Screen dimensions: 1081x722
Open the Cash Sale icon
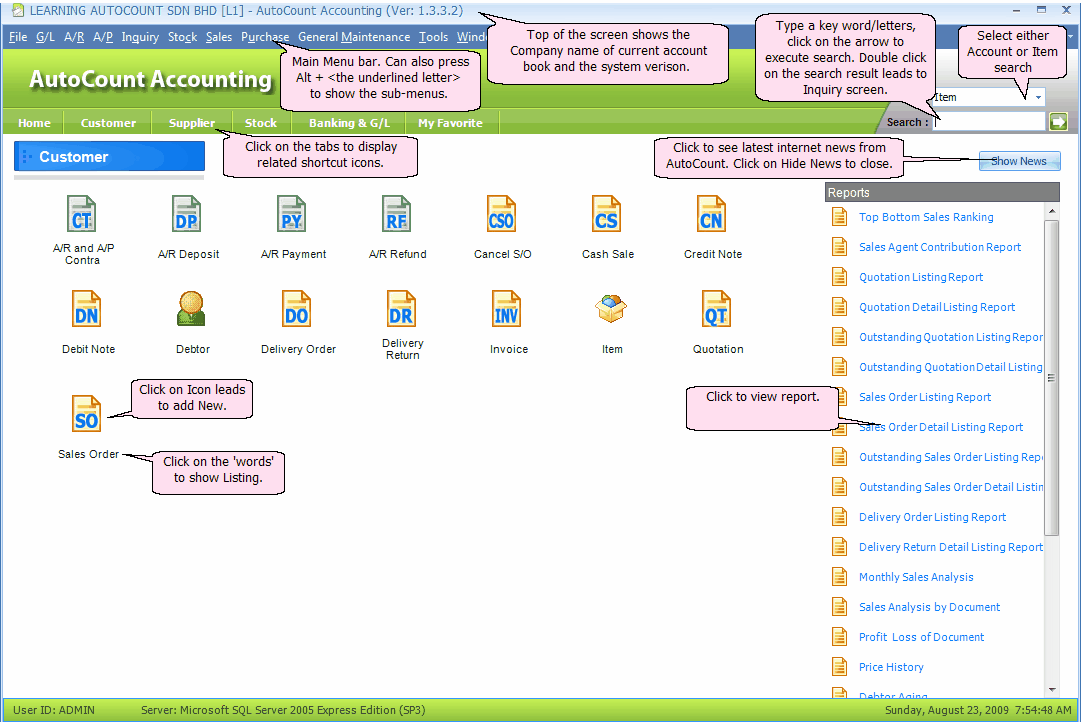point(607,214)
